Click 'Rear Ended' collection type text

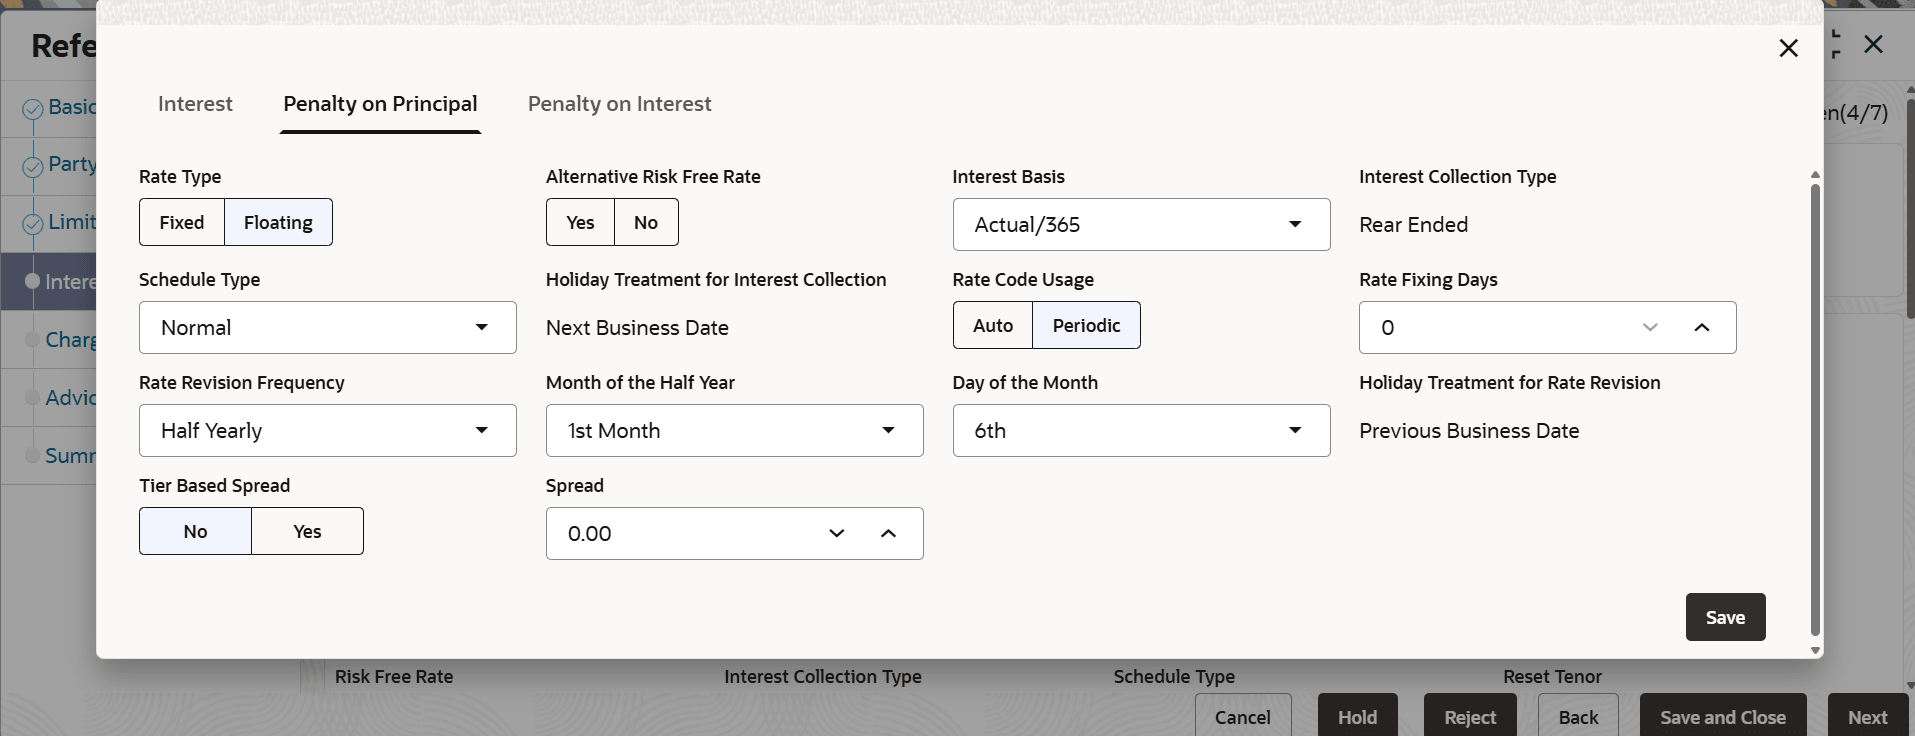click(1413, 225)
